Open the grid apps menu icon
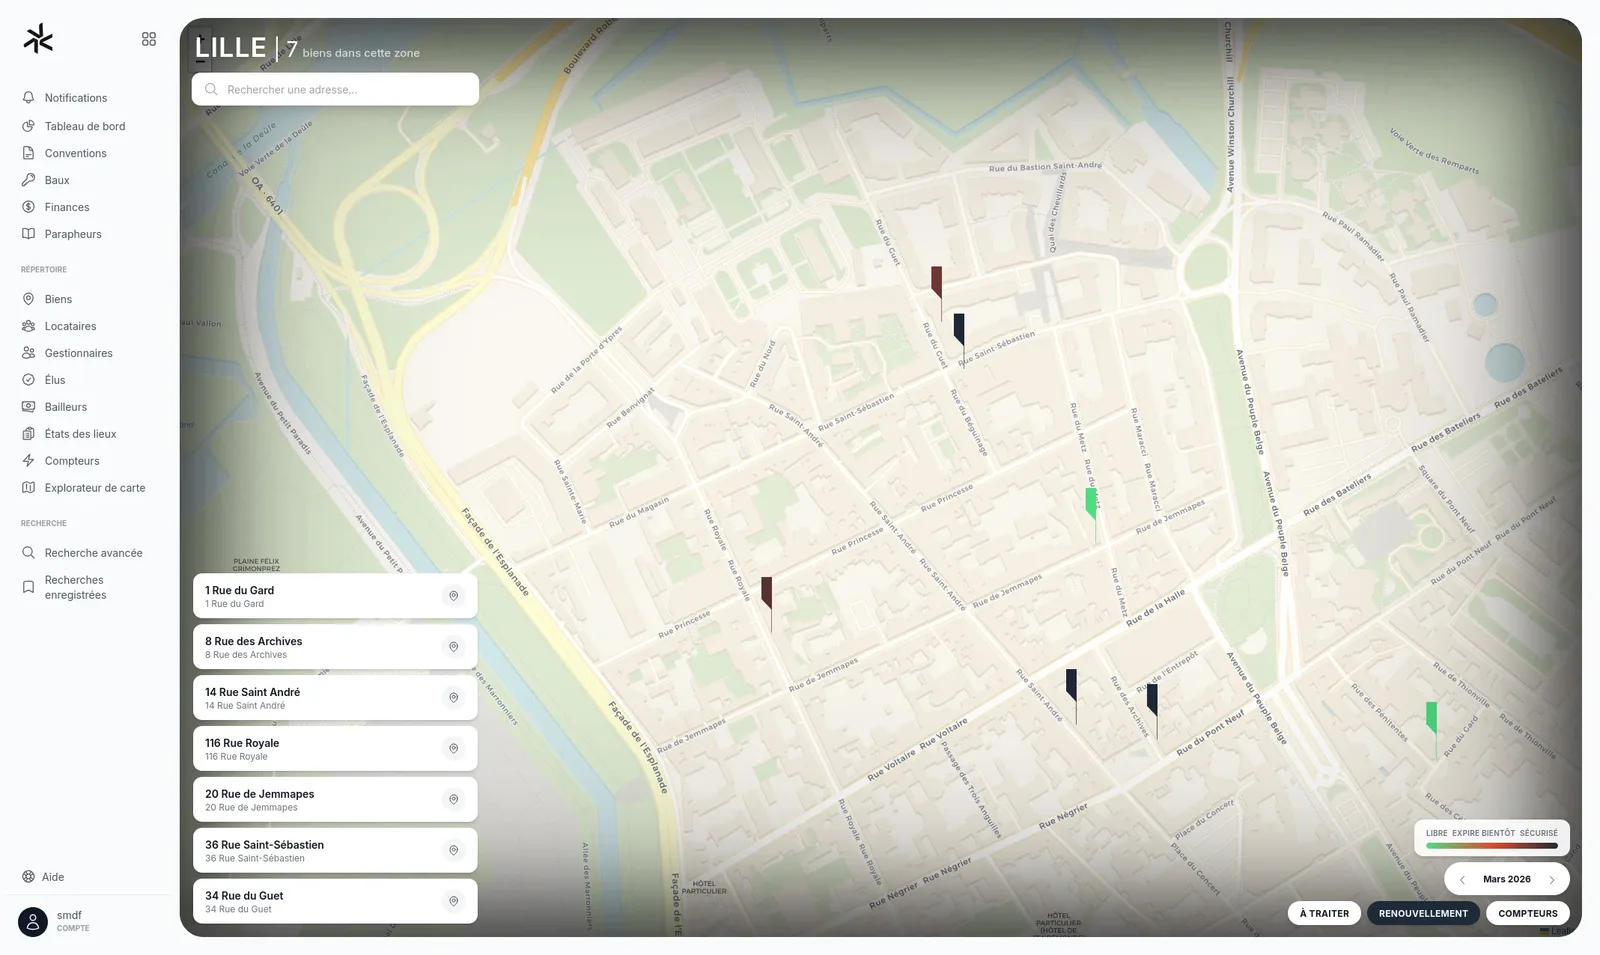The width and height of the screenshot is (1600, 955). (149, 39)
